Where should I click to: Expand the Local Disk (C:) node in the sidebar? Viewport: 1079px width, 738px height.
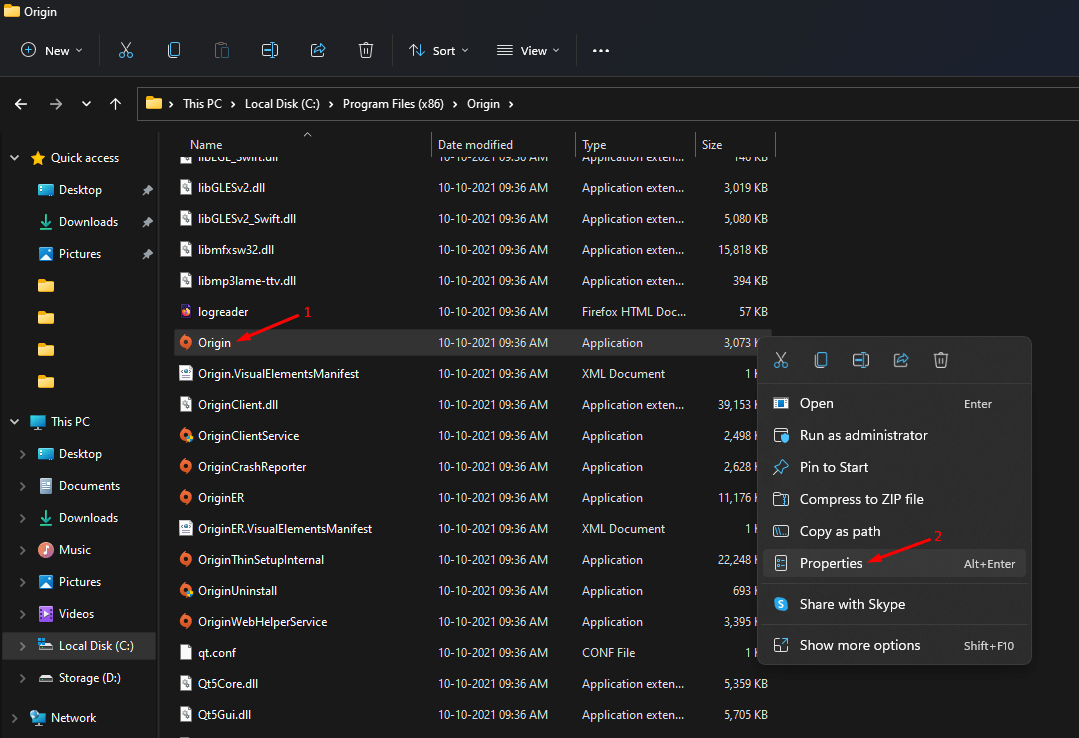(x=22, y=646)
